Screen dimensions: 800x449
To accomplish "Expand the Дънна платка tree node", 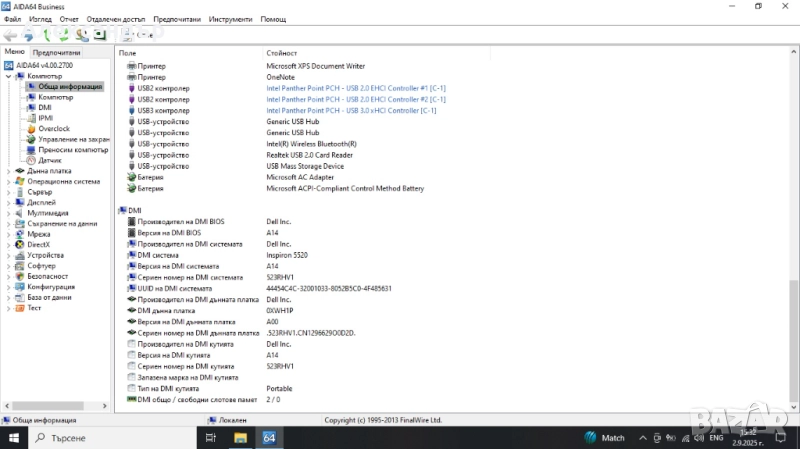I will tap(9, 171).
